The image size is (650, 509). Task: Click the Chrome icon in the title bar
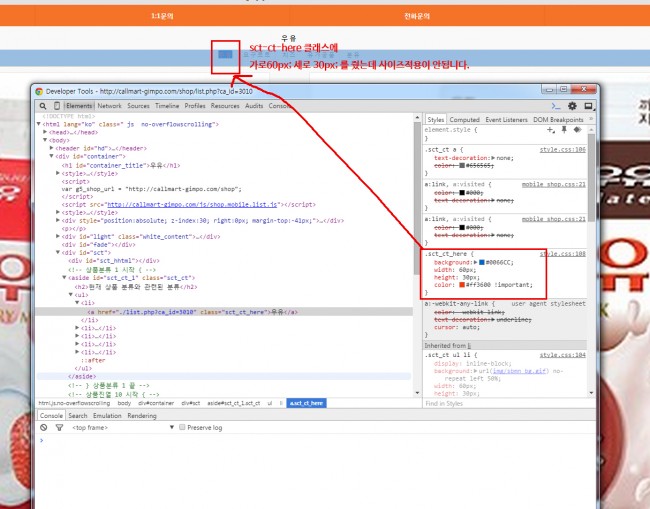39,91
